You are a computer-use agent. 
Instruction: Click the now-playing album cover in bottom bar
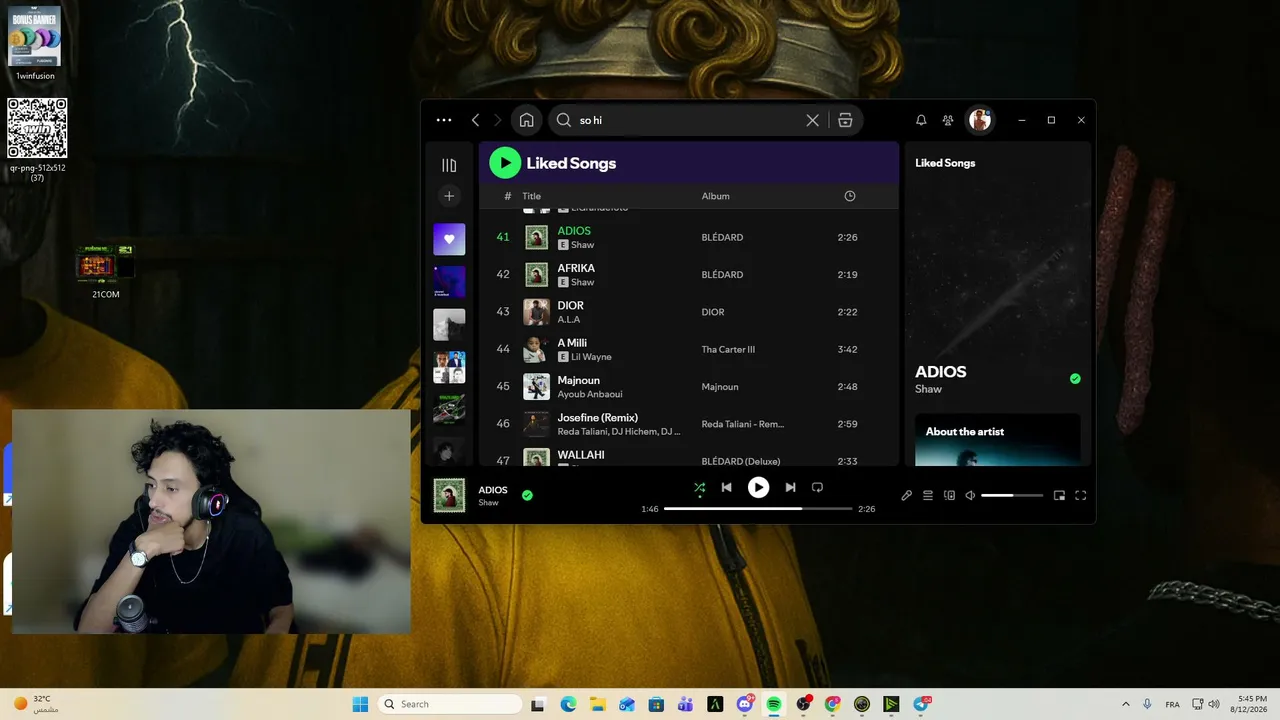pos(449,495)
